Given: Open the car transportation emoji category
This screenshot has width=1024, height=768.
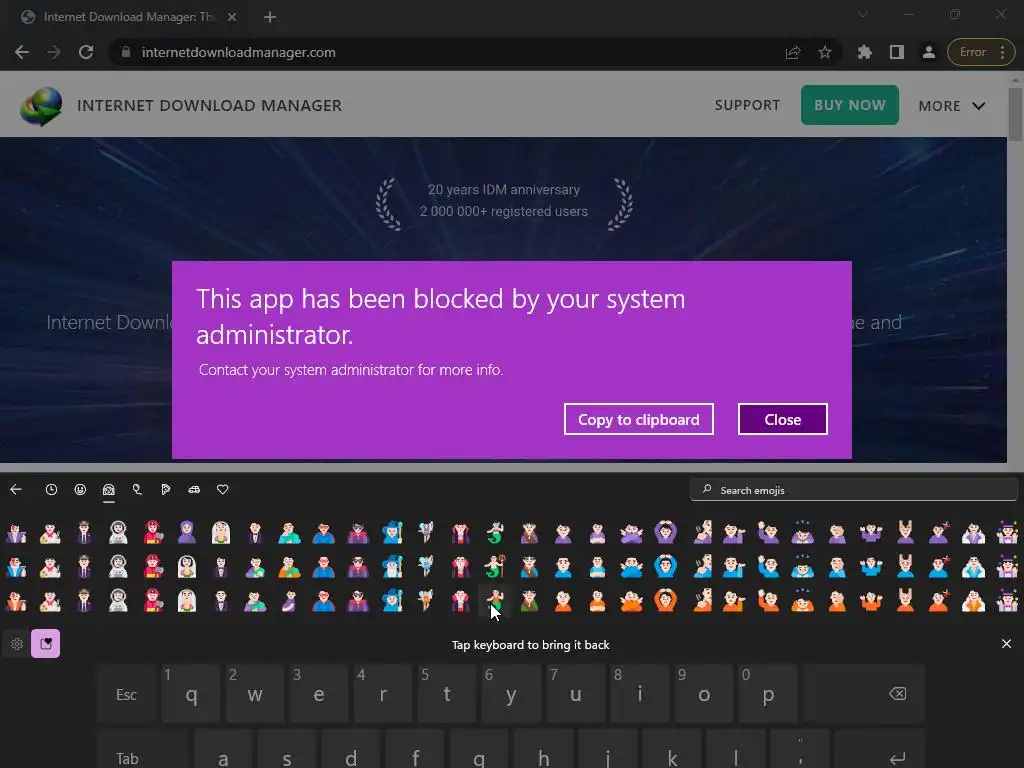Looking at the screenshot, I should 194,490.
